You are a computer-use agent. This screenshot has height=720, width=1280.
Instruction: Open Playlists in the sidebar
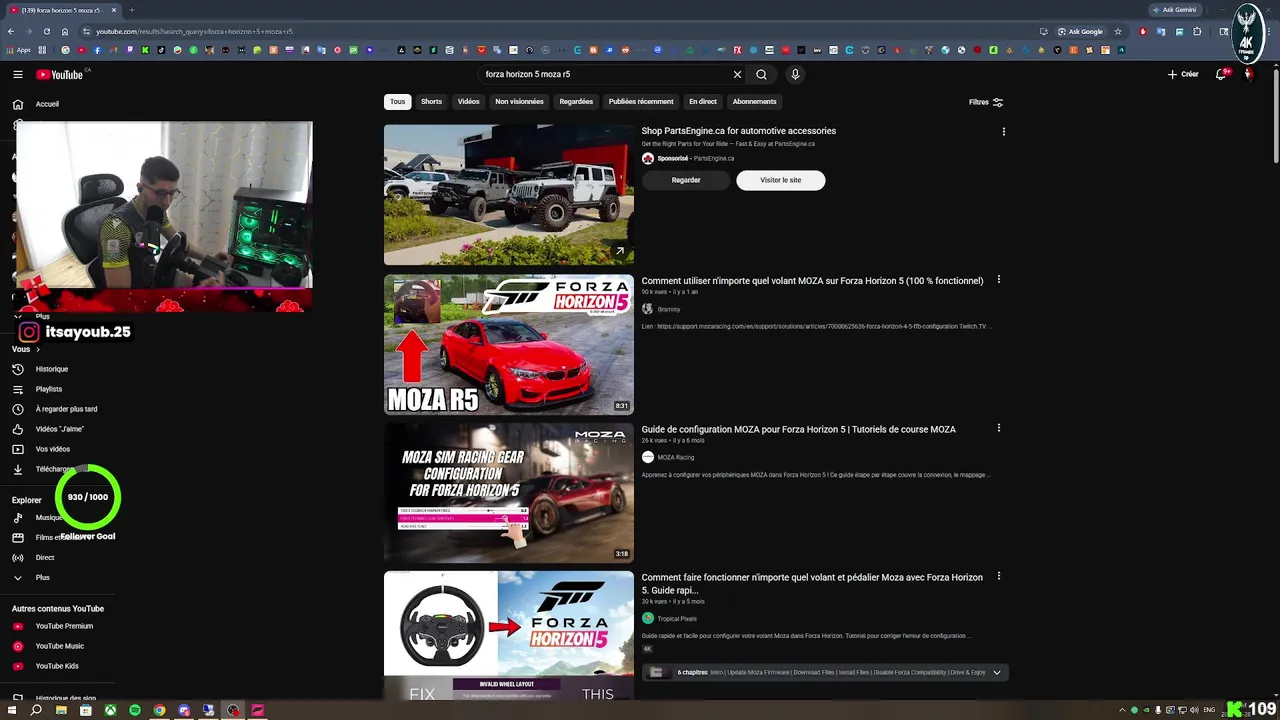pos(49,389)
